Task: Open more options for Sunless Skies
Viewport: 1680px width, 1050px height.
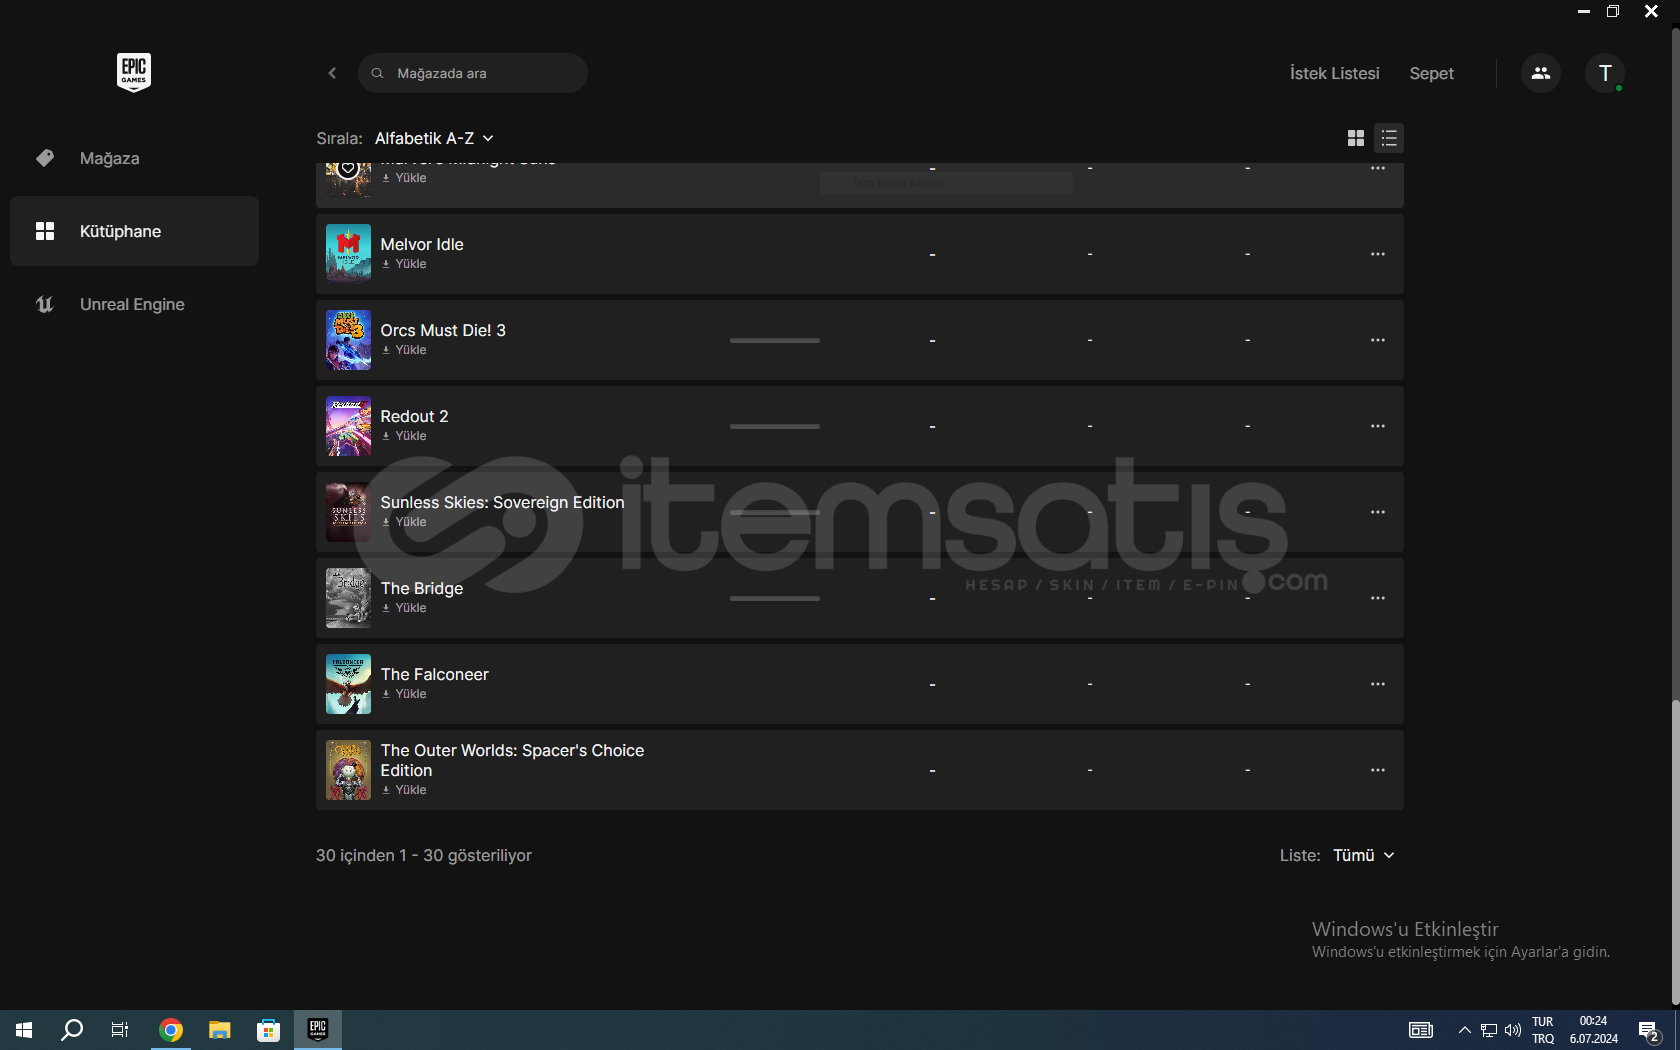Action: (1378, 512)
